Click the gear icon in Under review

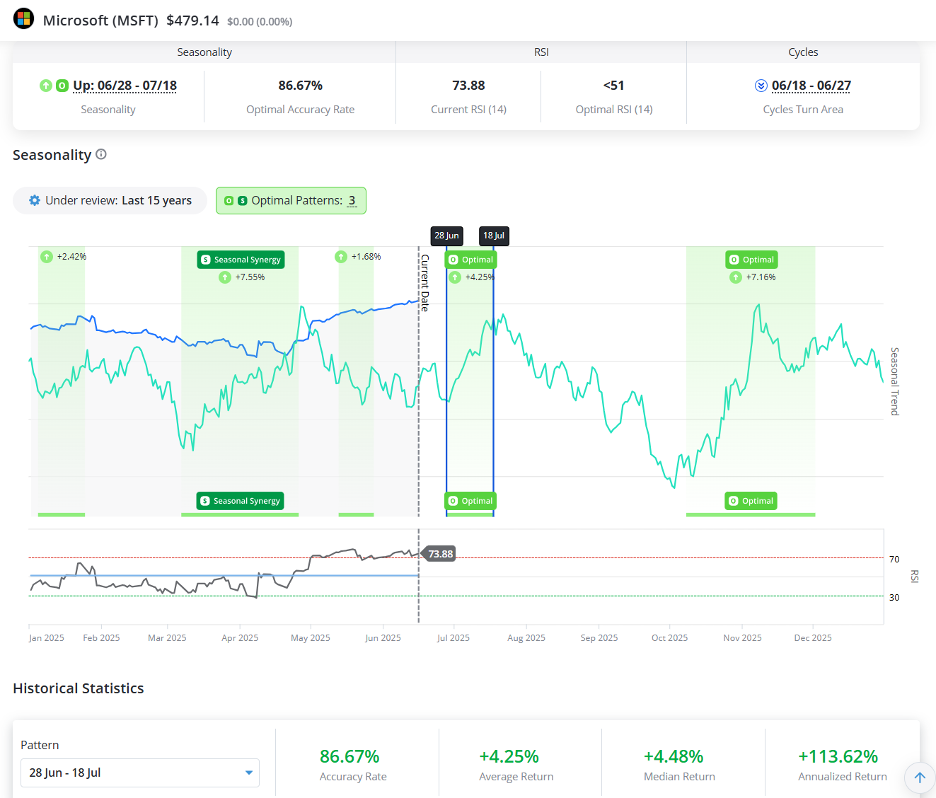point(35,201)
